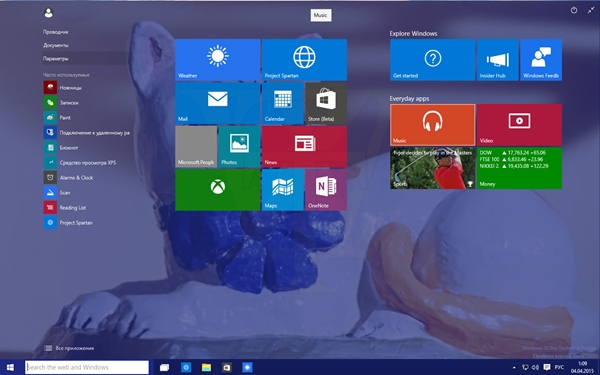Open the Money stocks tile
This screenshot has width=600, height=375.
(x=519, y=168)
